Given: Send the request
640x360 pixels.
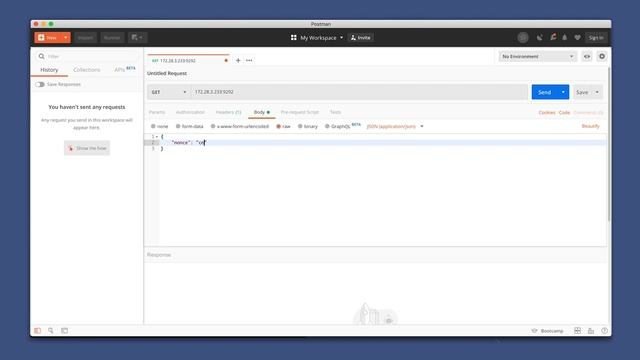Looking at the screenshot, I should pos(544,92).
